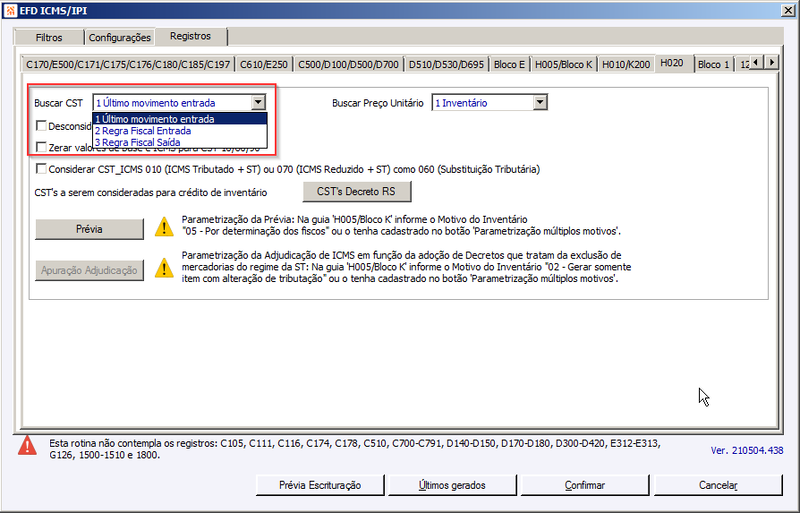Click the version text 'Ver. 210504.438'

[746, 450]
